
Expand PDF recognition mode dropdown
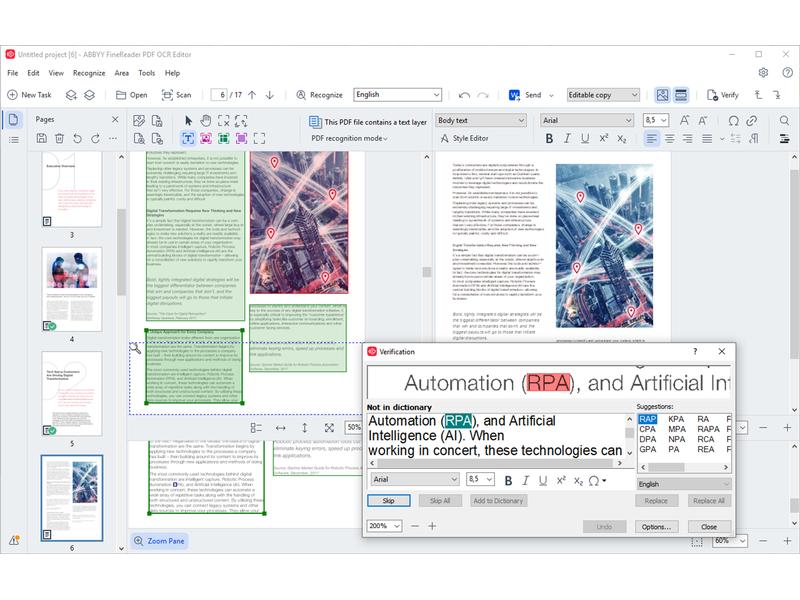point(349,138)
